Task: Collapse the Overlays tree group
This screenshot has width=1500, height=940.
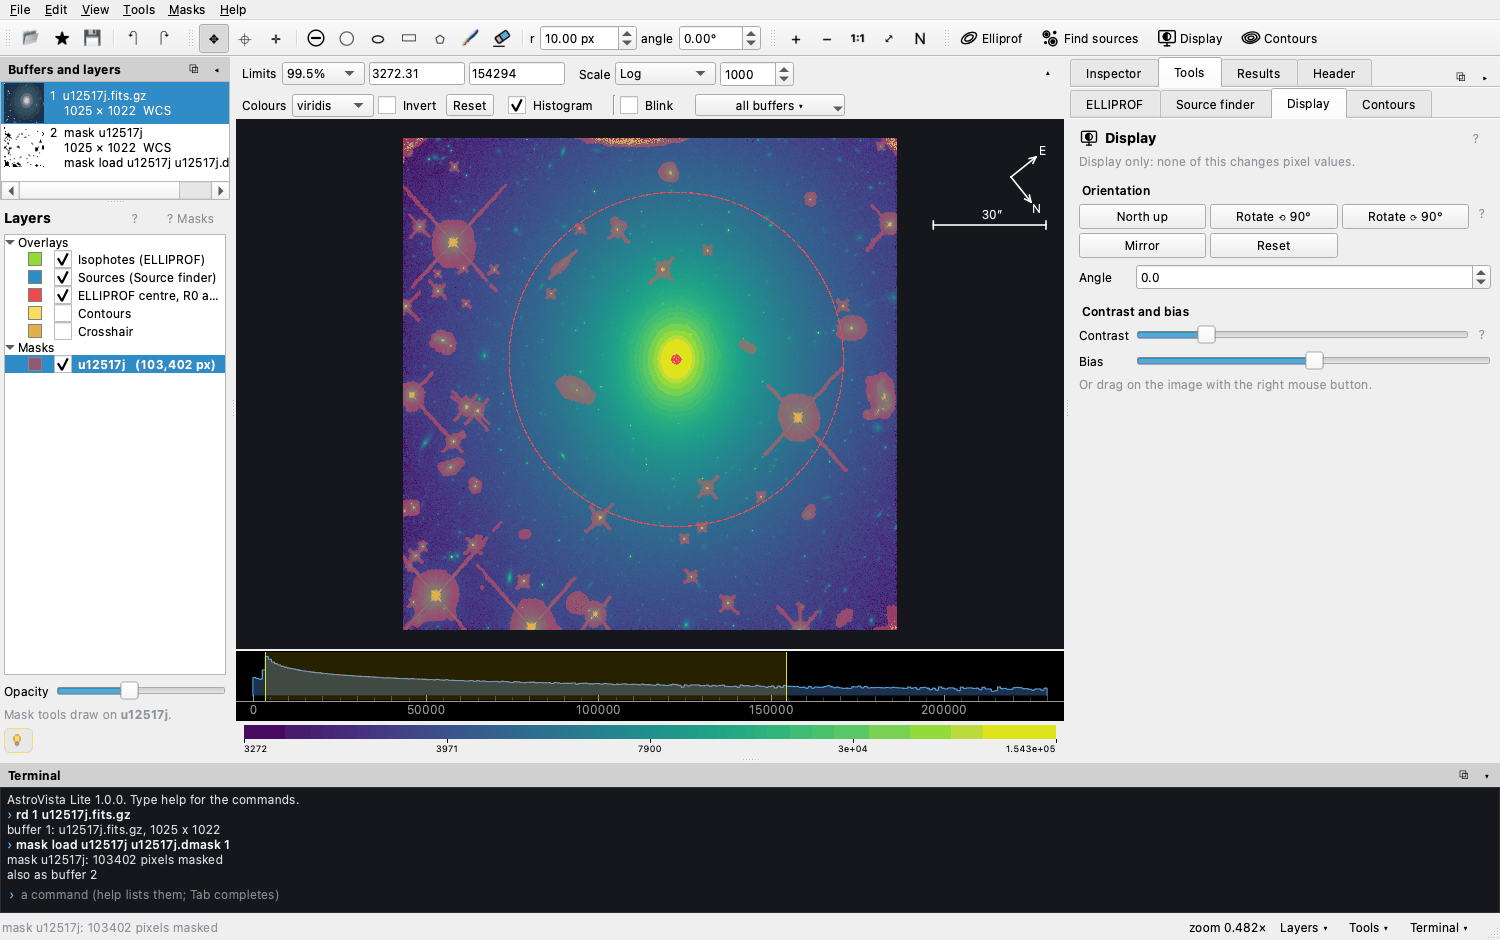Action: [10, 242]
